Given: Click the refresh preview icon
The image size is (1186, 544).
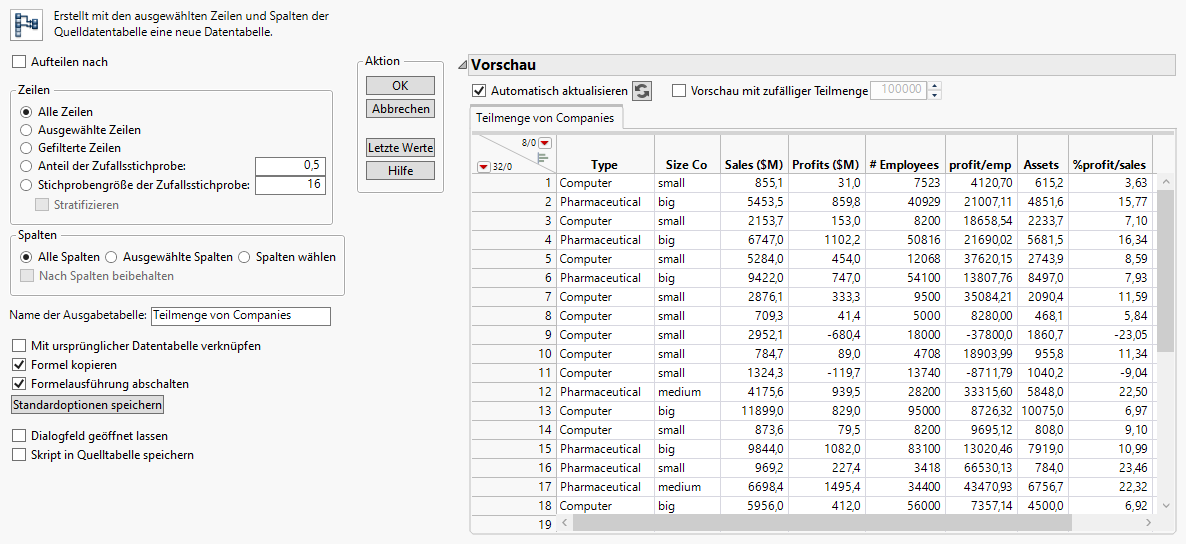Looking at the screenshot, I should [642, 91].
